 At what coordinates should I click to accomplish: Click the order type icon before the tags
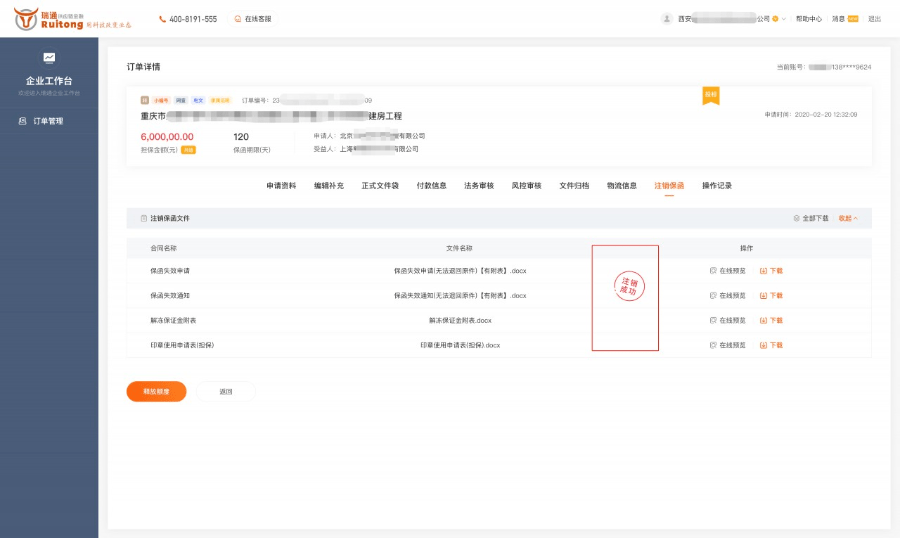(x=145, y=100)
